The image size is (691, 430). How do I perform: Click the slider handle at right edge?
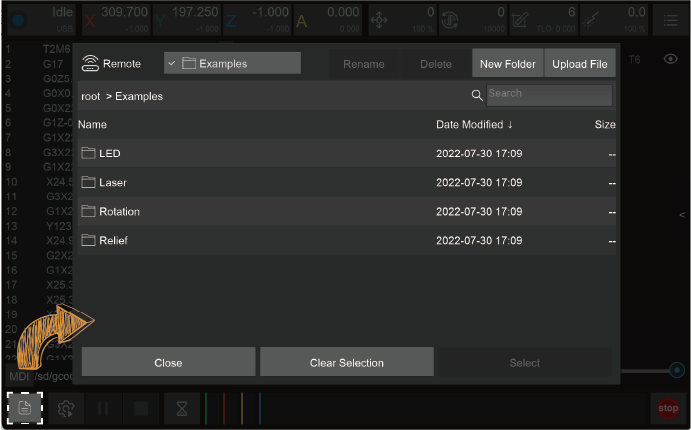point(679,370)
